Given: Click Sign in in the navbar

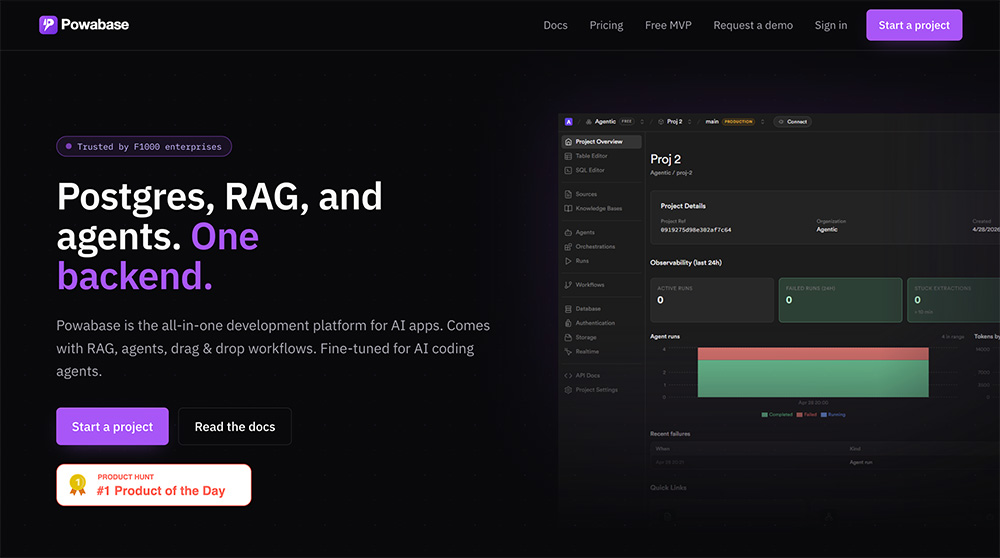Looking at the screenshot, I should coord(831,26).
